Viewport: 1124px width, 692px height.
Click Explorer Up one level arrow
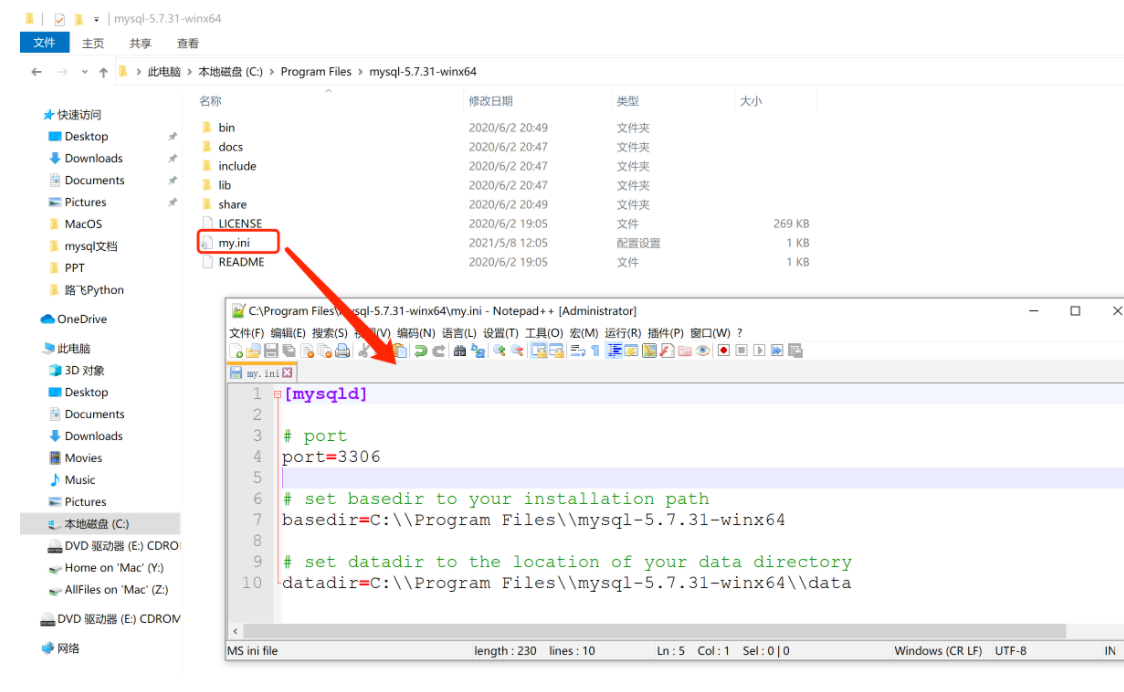[x=103, y=72]
